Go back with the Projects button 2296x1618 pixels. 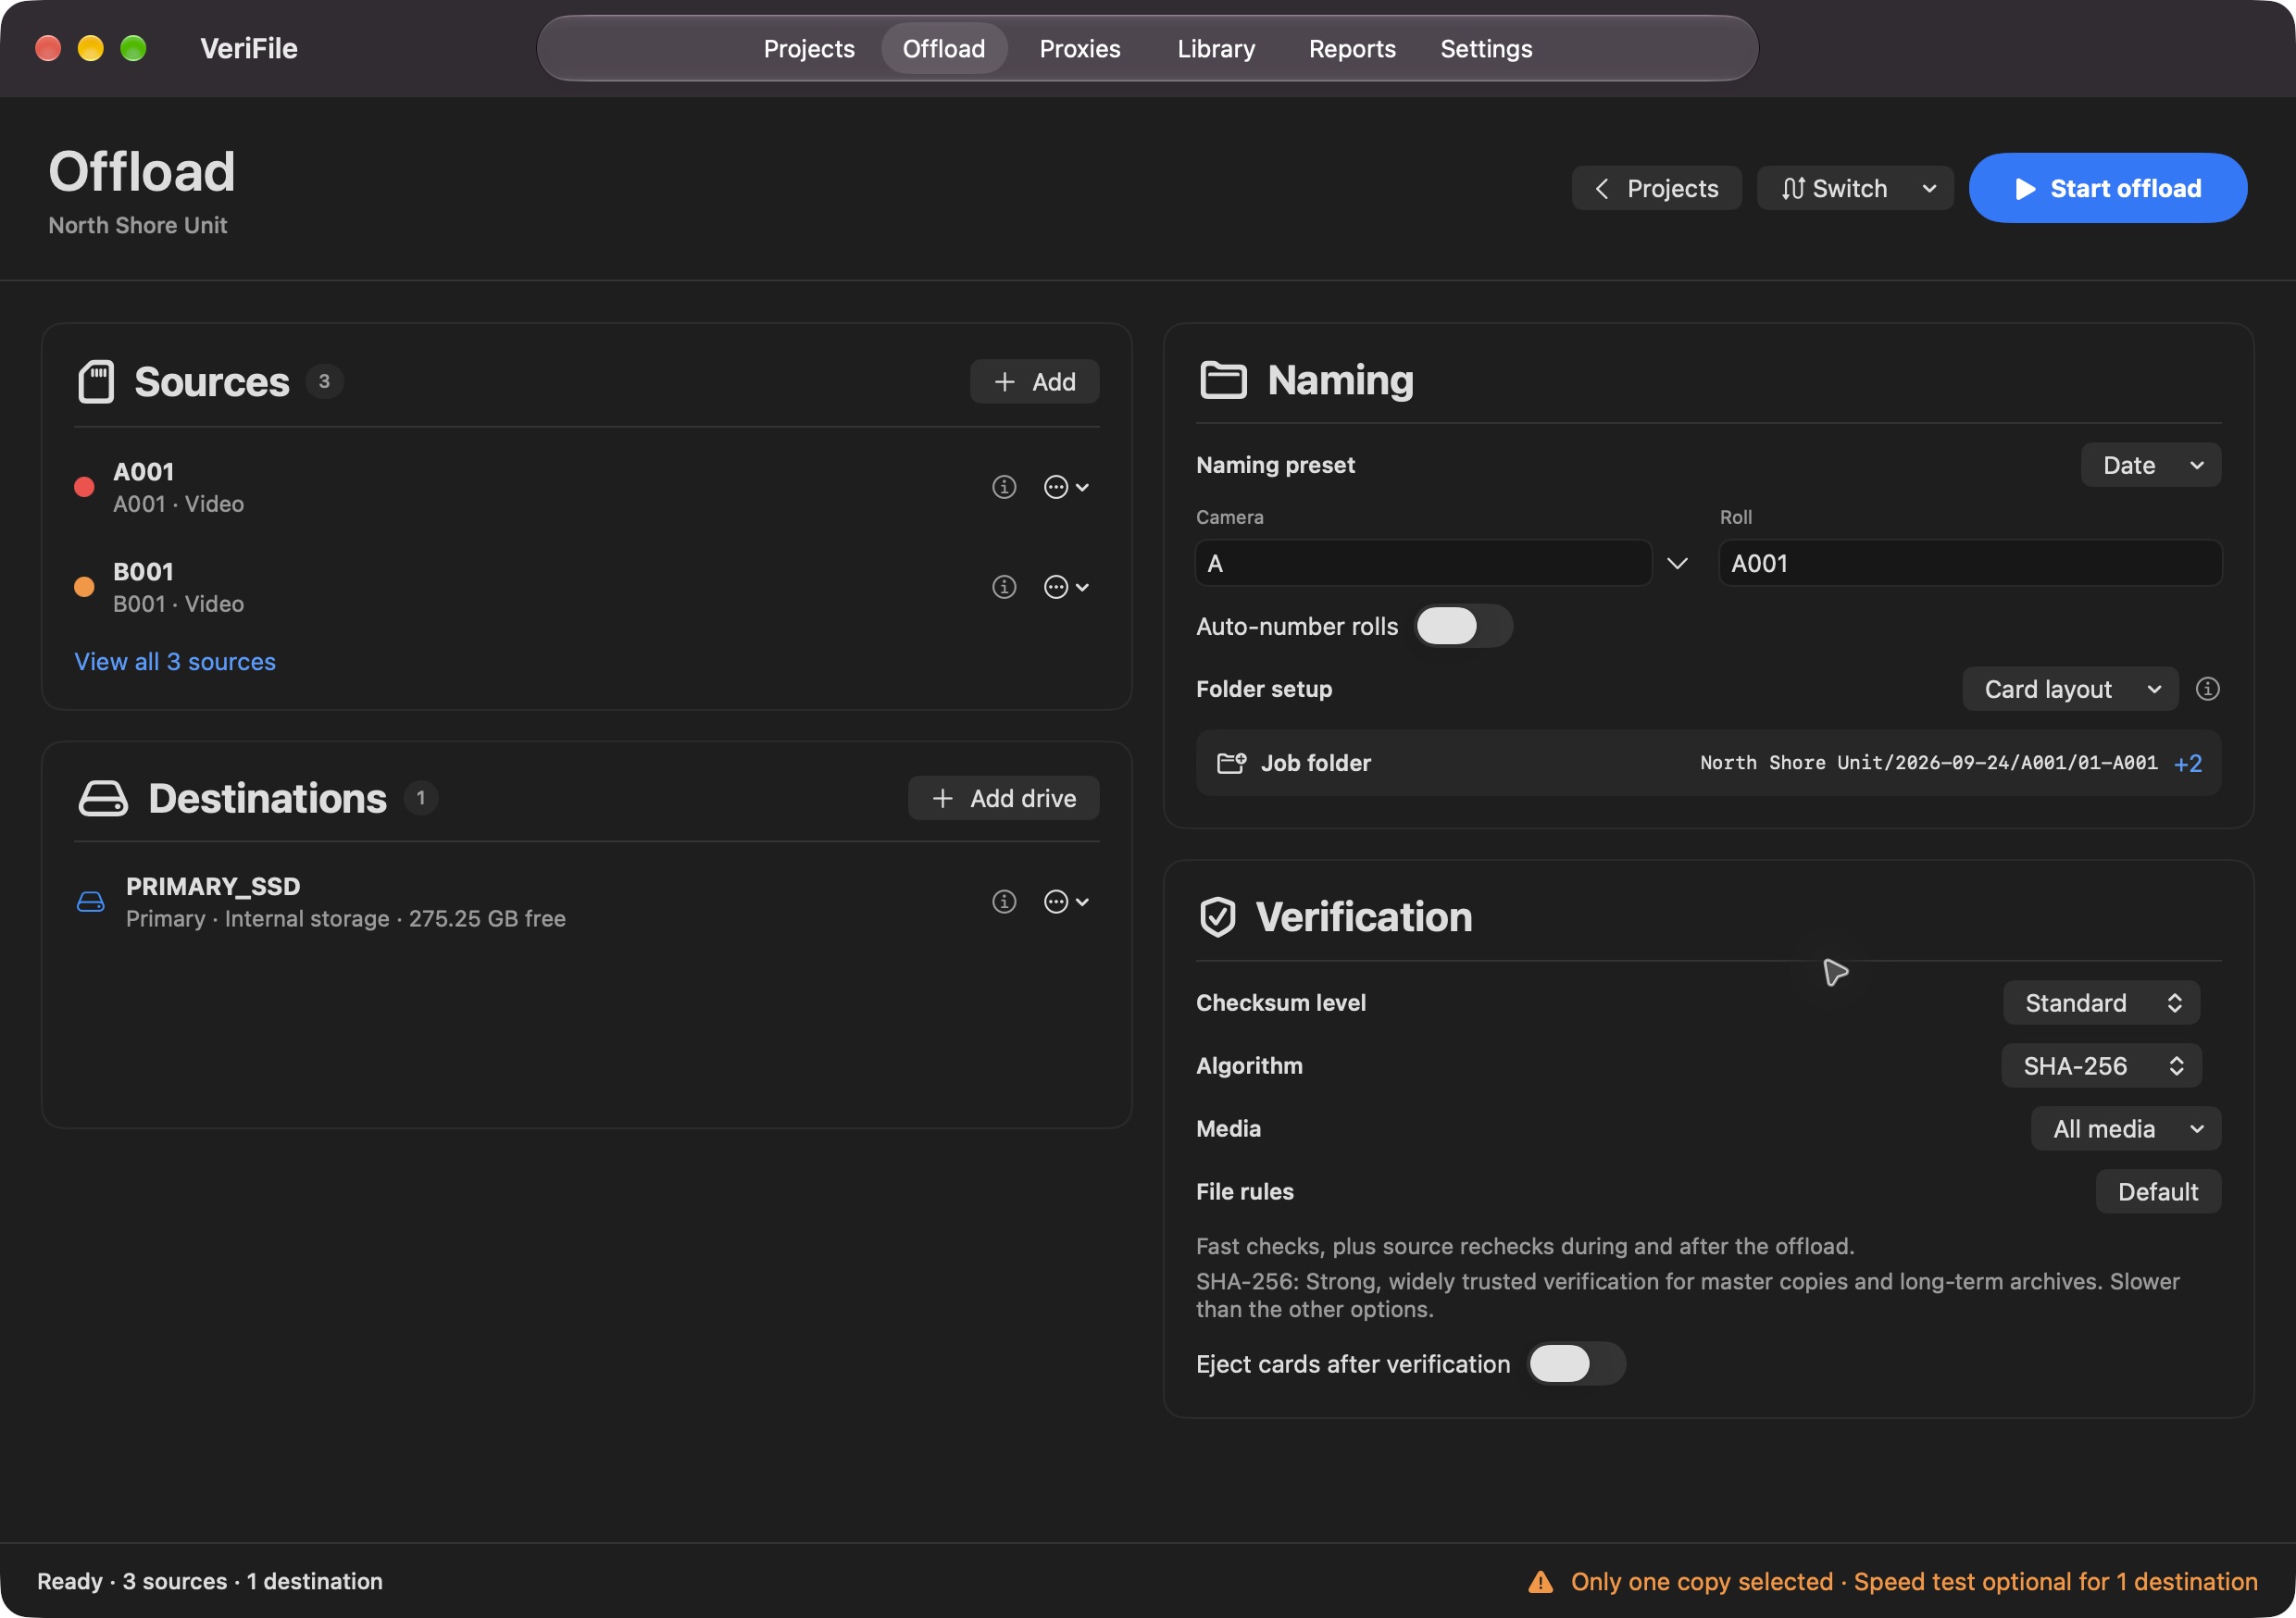point(1656,189)
